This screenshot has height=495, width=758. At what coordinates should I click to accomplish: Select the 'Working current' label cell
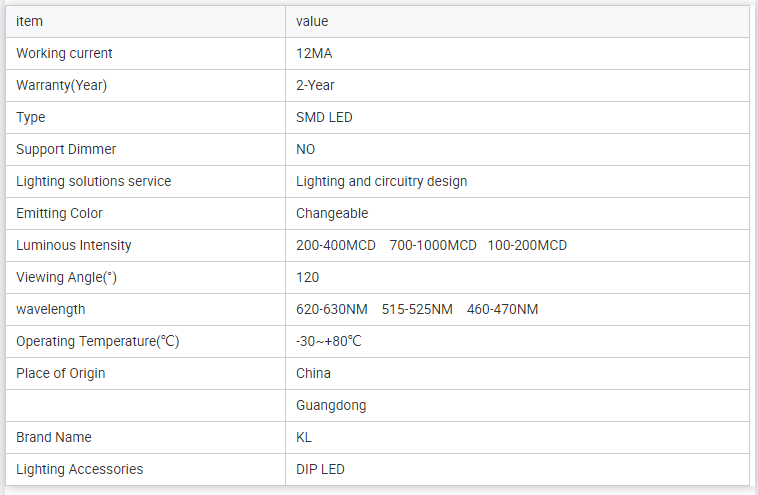point(64,53)
